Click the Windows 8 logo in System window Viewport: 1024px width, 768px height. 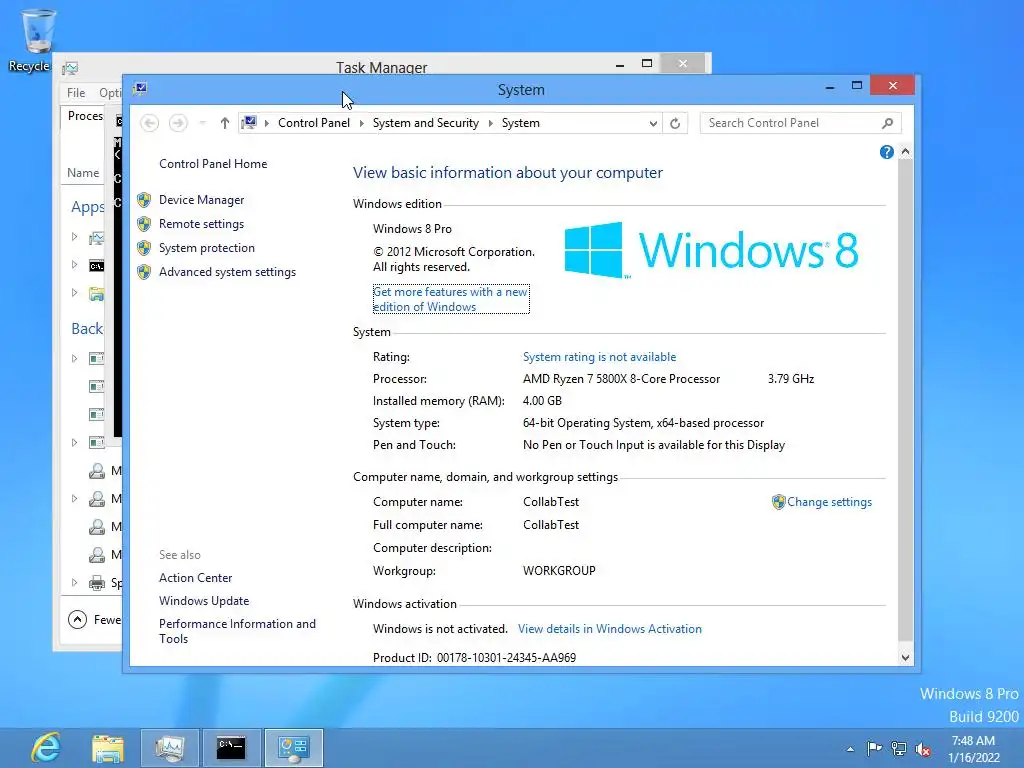click(711, 250)
